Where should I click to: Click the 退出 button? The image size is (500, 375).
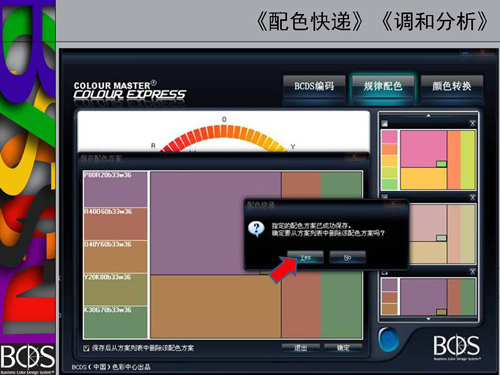[301, 348]
